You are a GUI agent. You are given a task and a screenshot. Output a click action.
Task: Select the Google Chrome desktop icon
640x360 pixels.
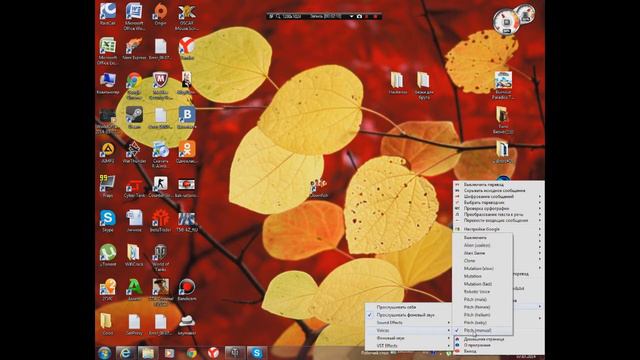(x=134, y=85)
